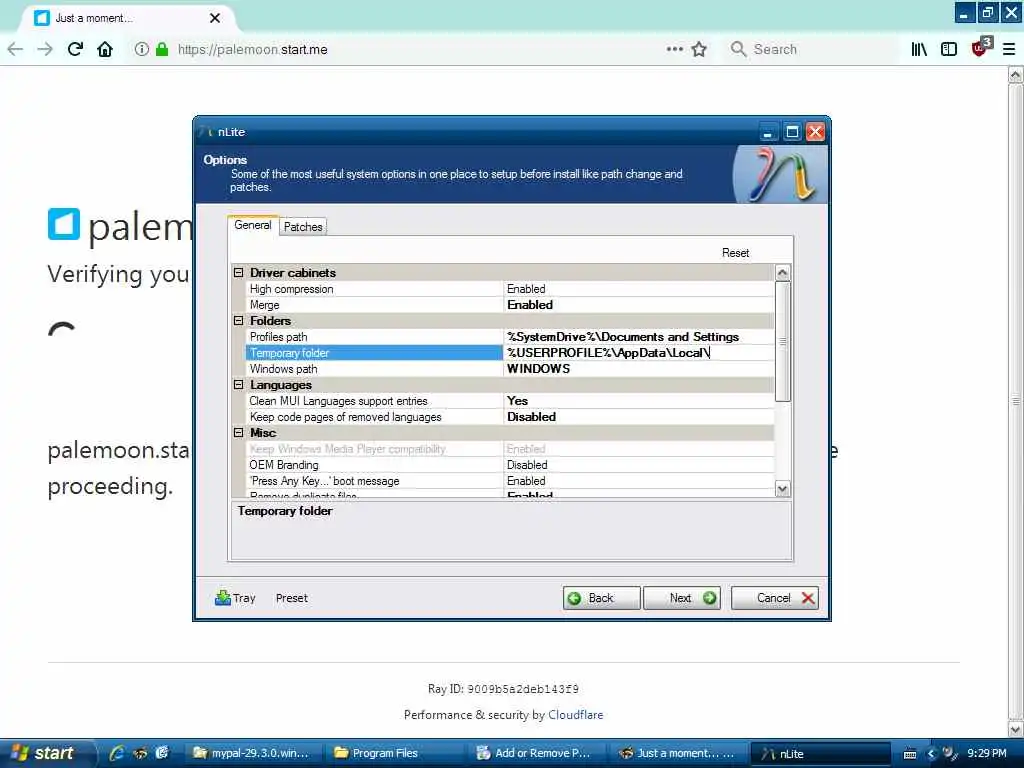Collapse the Folders group
Image resolution: width=1024 pixels, height=768 pixels.
tap(238, 321)
